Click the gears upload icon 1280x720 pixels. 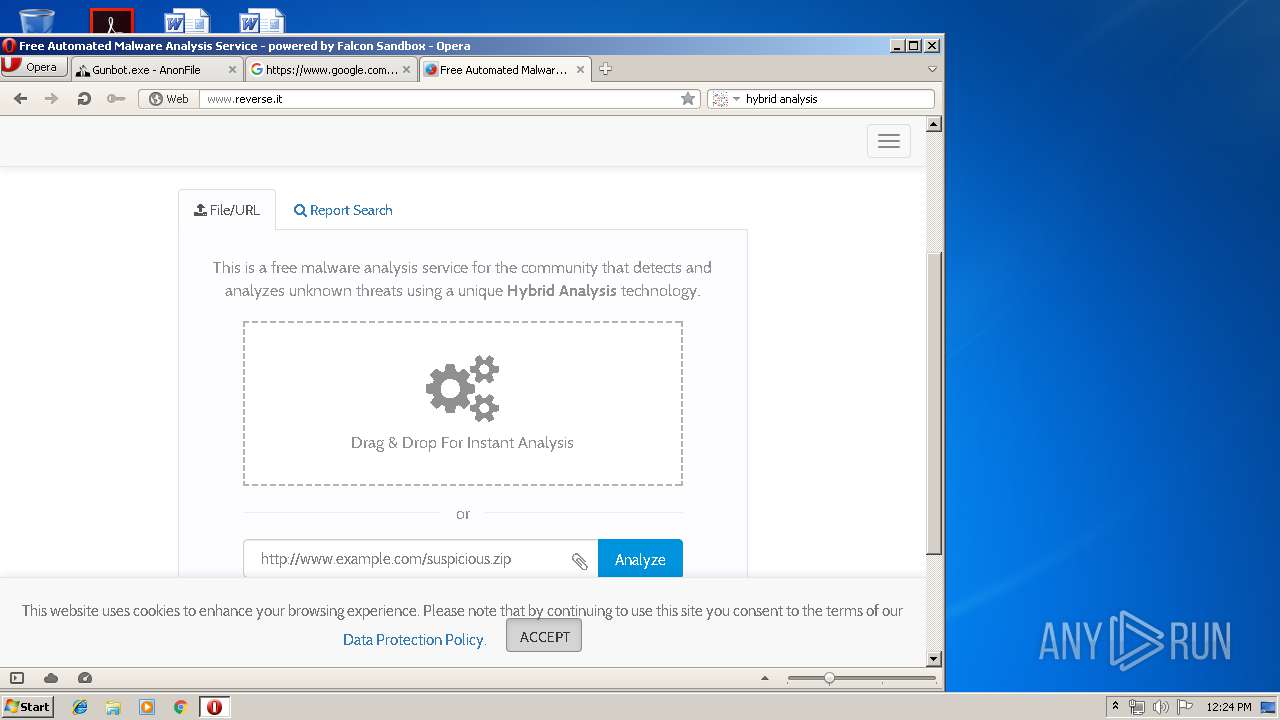pyautogui.click(x=463, y=389)
